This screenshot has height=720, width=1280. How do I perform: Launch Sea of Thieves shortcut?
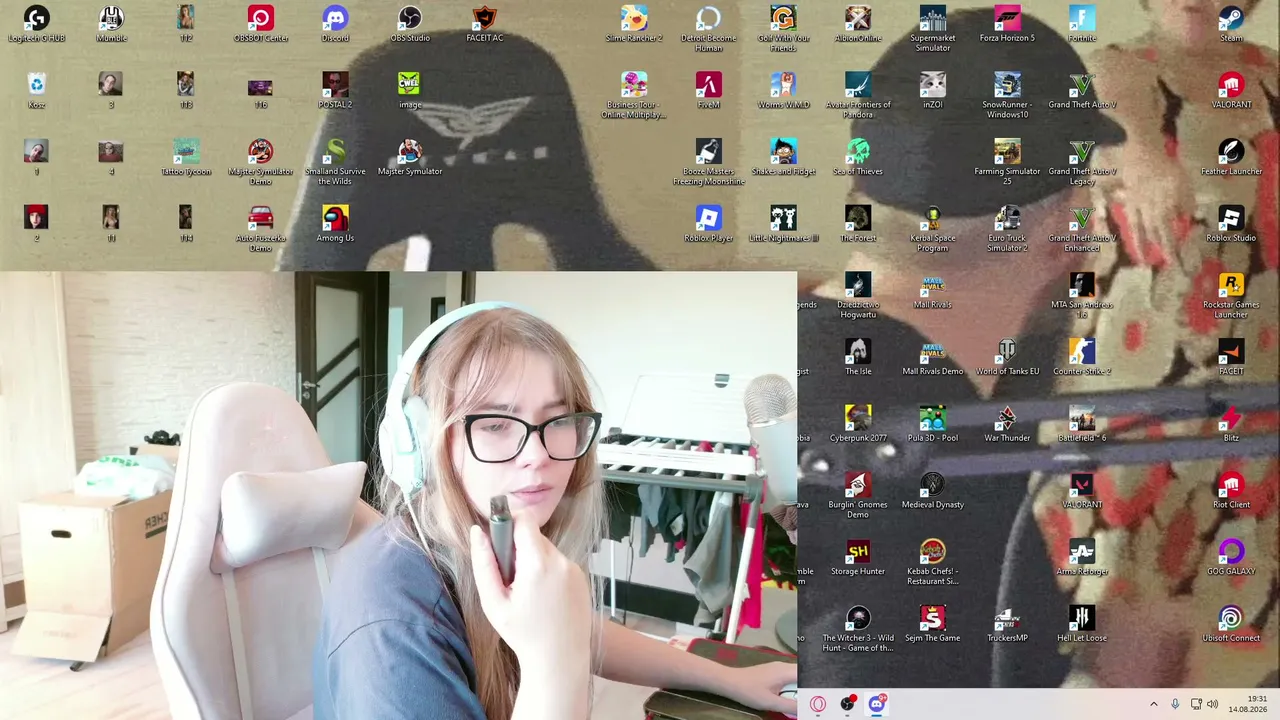click(x=858, y=158)
